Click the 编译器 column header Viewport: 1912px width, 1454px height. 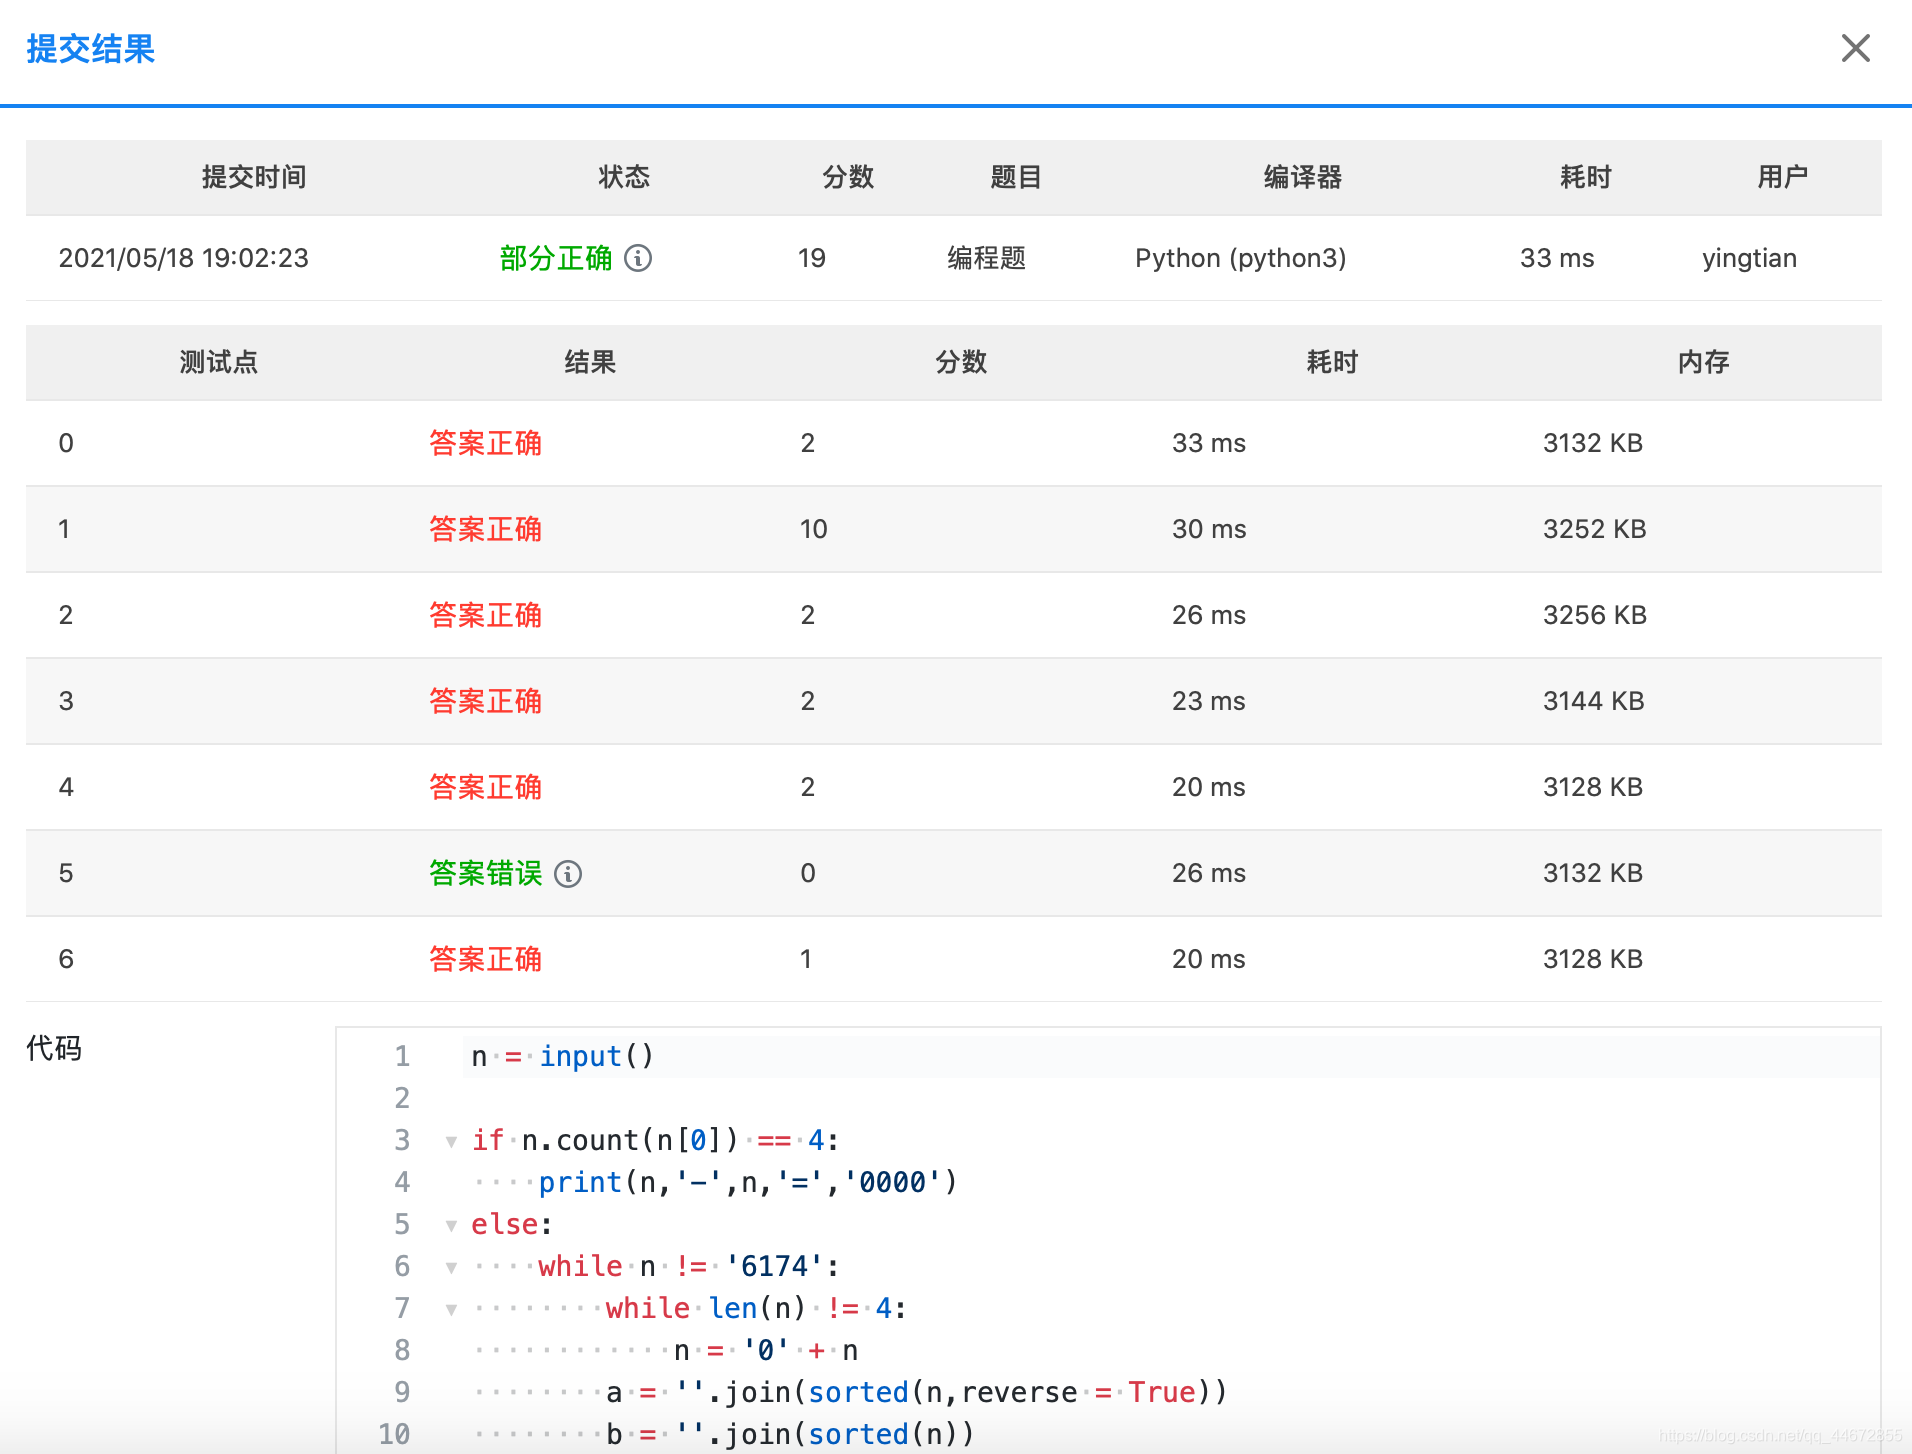1303,177
